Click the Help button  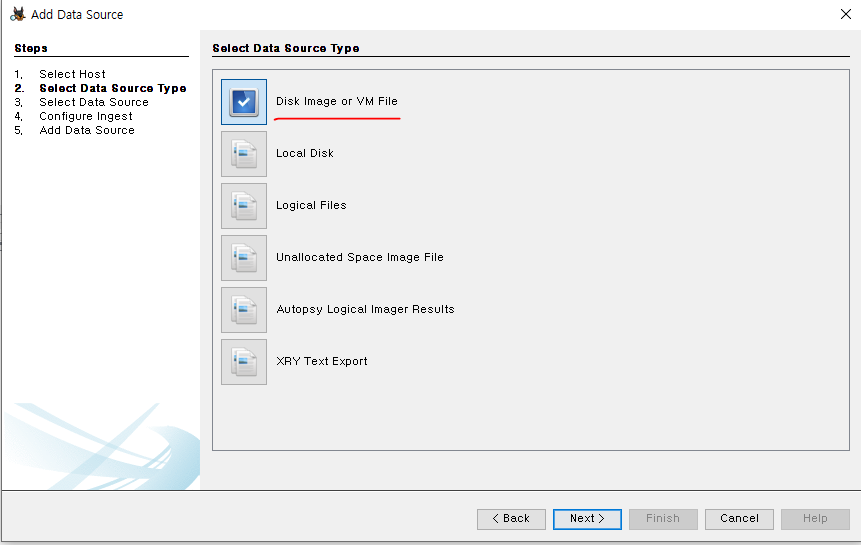[x=815, y=519]
